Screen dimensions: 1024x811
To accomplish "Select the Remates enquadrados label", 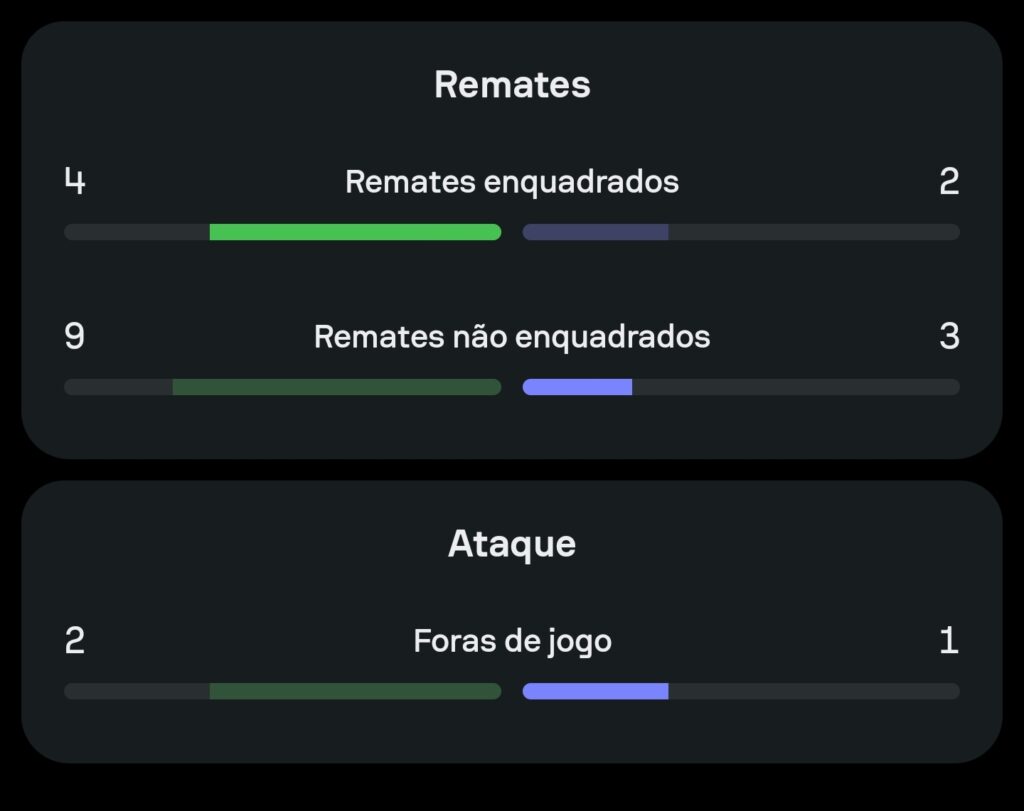I will 512,182.
